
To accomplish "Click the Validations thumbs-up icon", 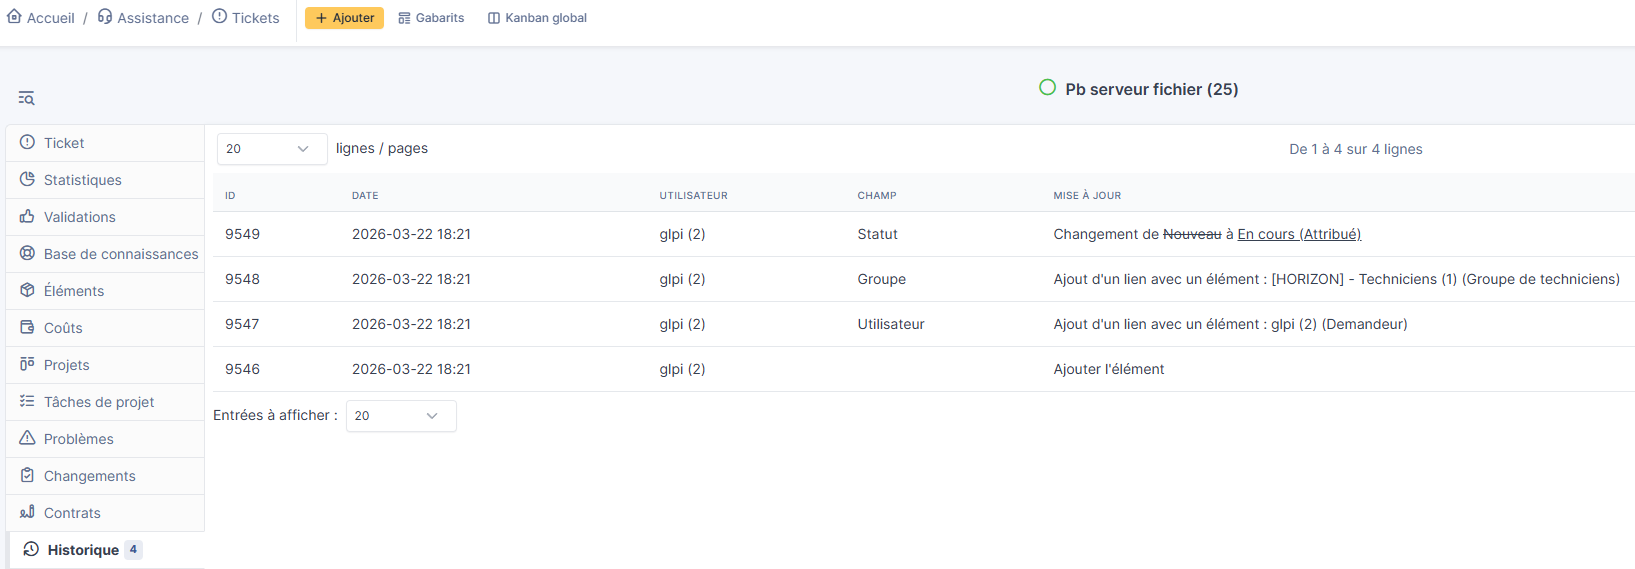I will tap(27, 217).
